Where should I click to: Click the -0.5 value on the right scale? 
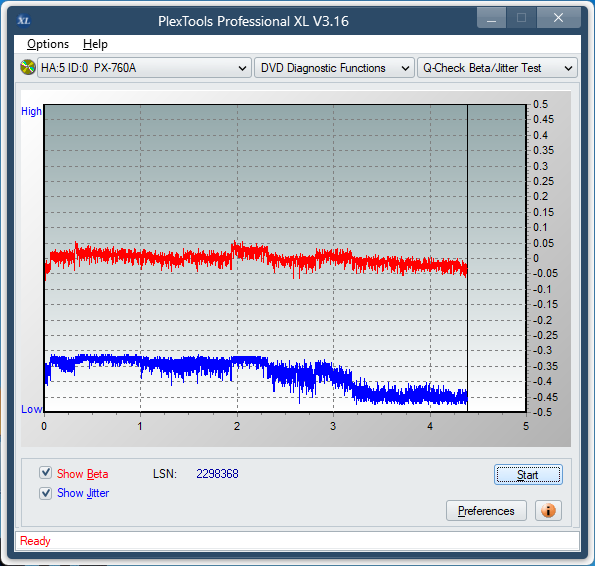(x=543, y=412)
